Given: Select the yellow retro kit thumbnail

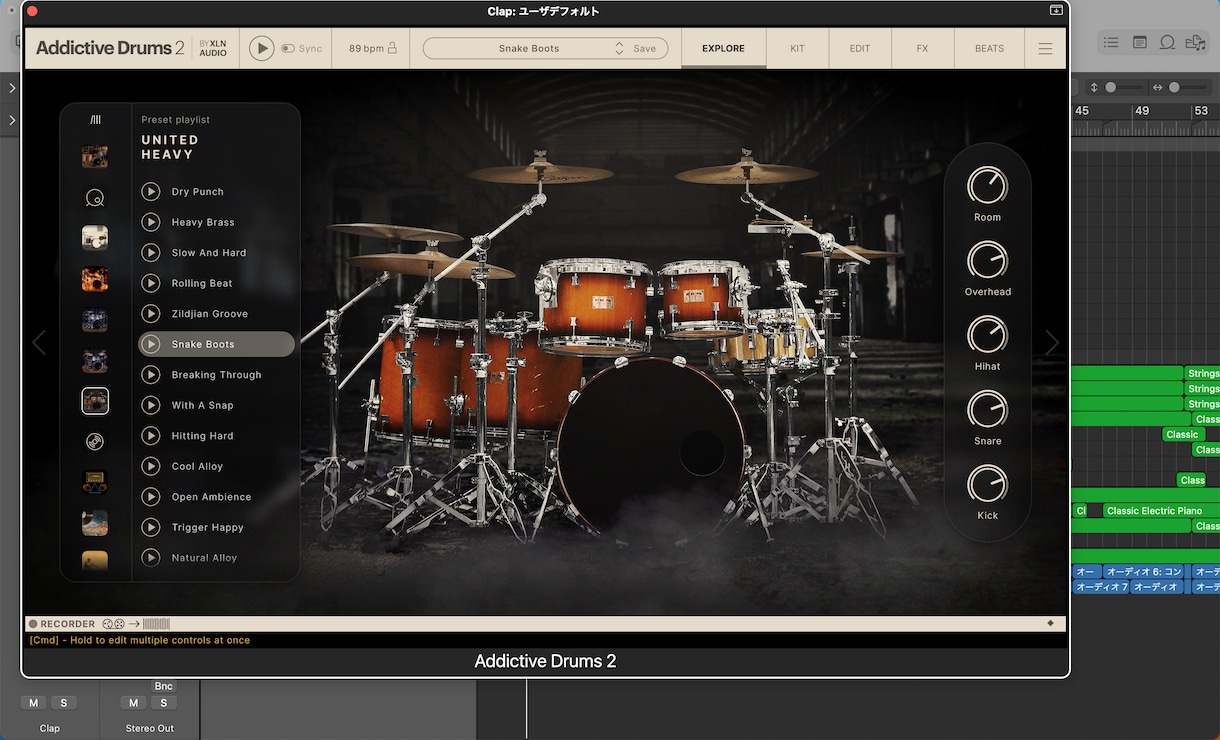Looking at the screenshot, I should click(x=95, y=482).
